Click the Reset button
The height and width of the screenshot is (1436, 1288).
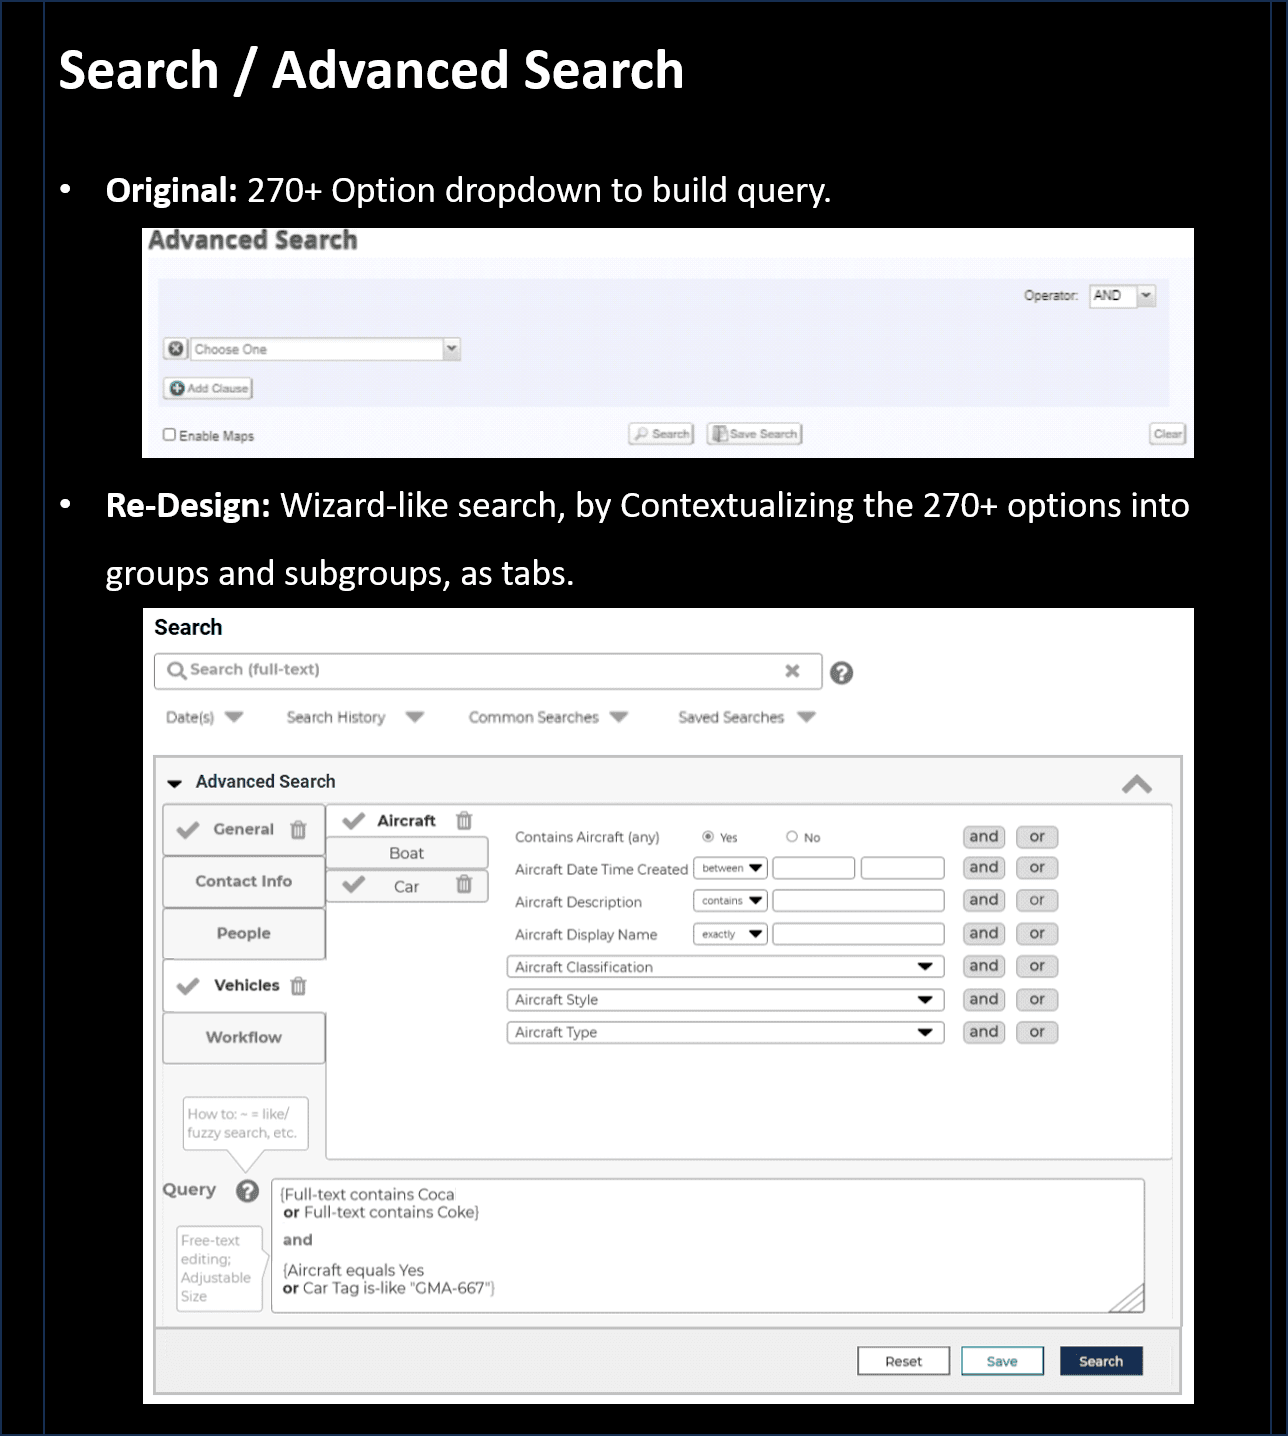903,1361
